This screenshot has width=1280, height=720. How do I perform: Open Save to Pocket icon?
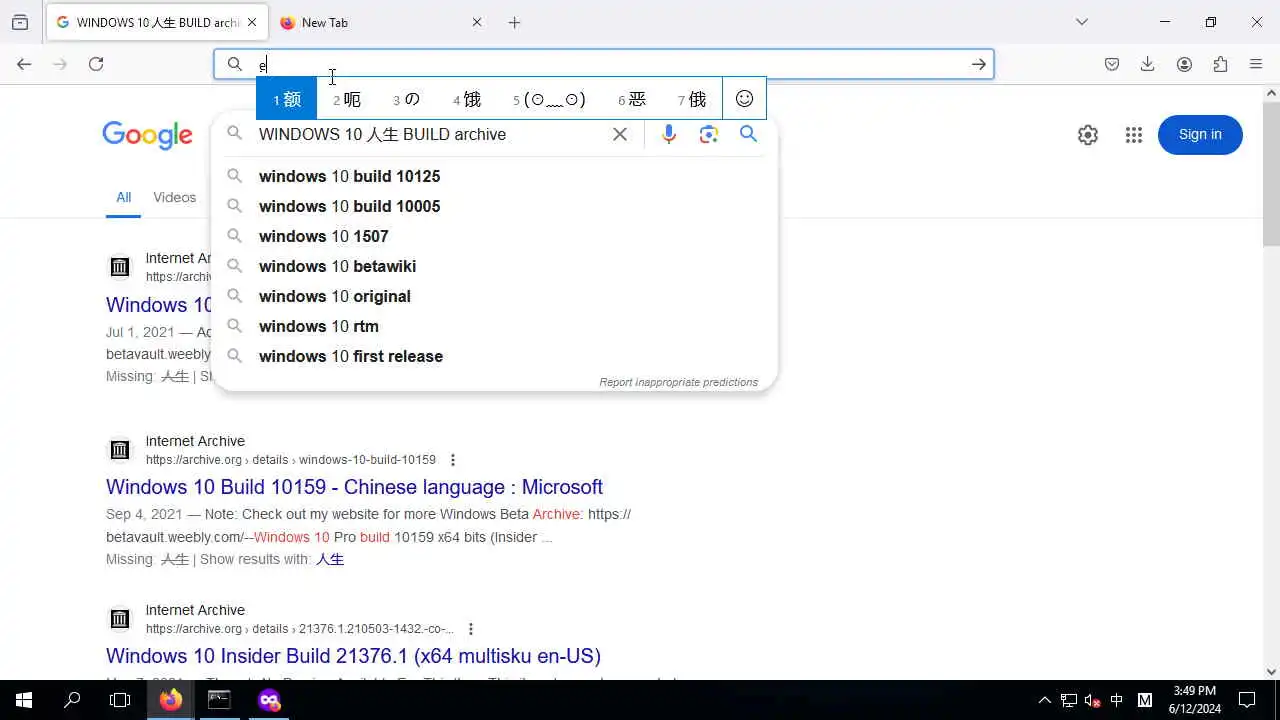click(x=1112, y=64)
